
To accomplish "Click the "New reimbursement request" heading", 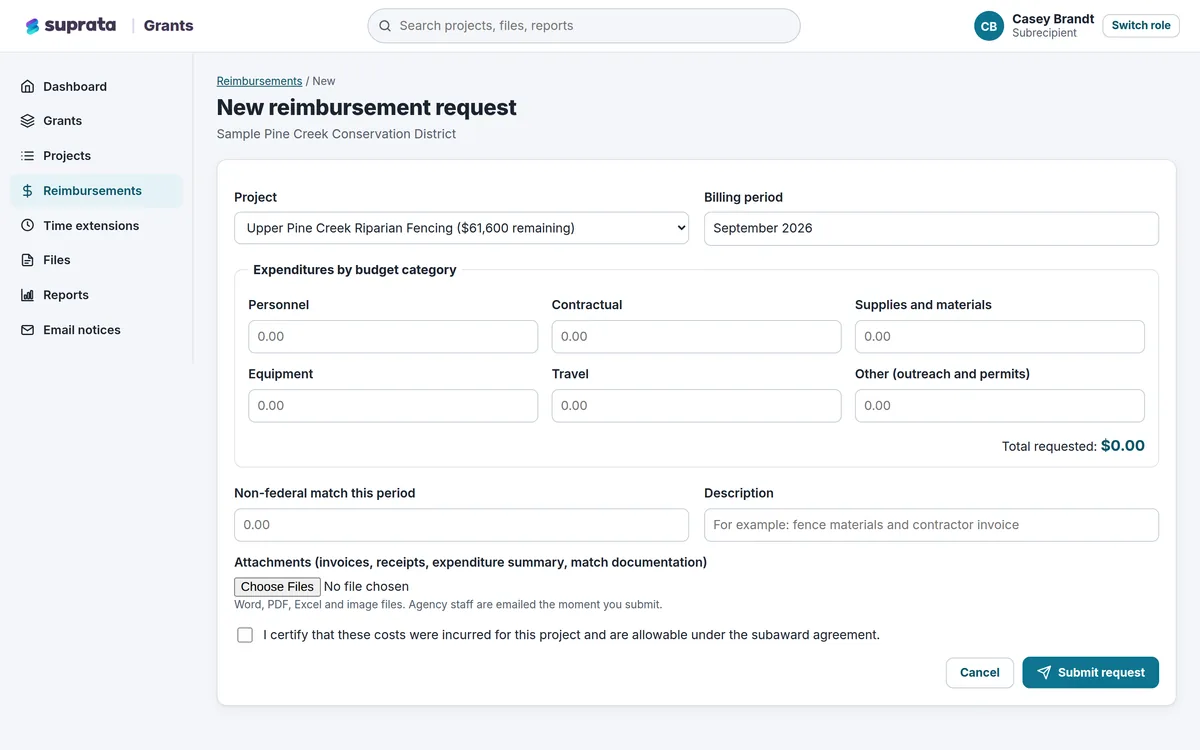I will tap(367, 107).
